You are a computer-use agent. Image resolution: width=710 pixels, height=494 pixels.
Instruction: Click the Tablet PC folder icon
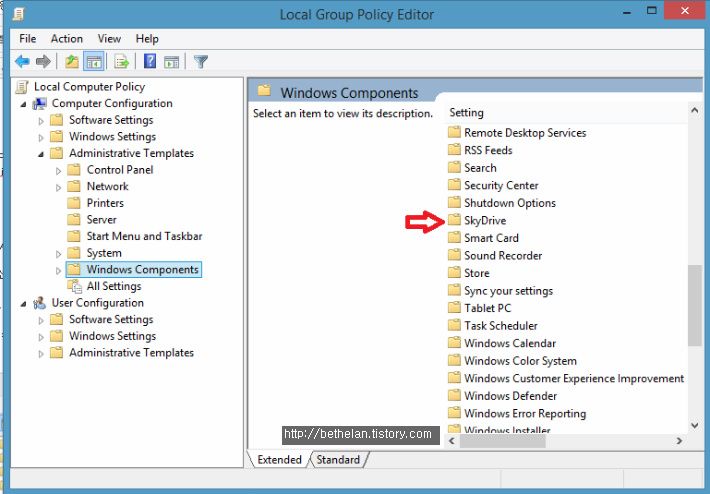(454, 308)
